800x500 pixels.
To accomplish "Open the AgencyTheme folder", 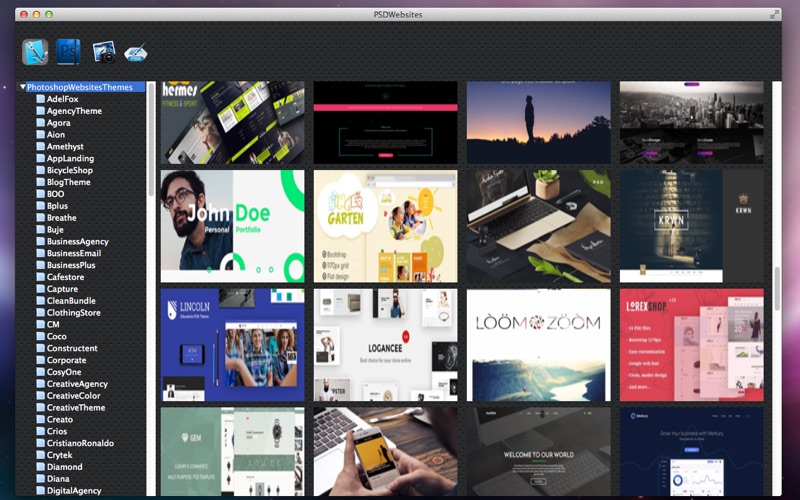I will (x=74, y=111).
